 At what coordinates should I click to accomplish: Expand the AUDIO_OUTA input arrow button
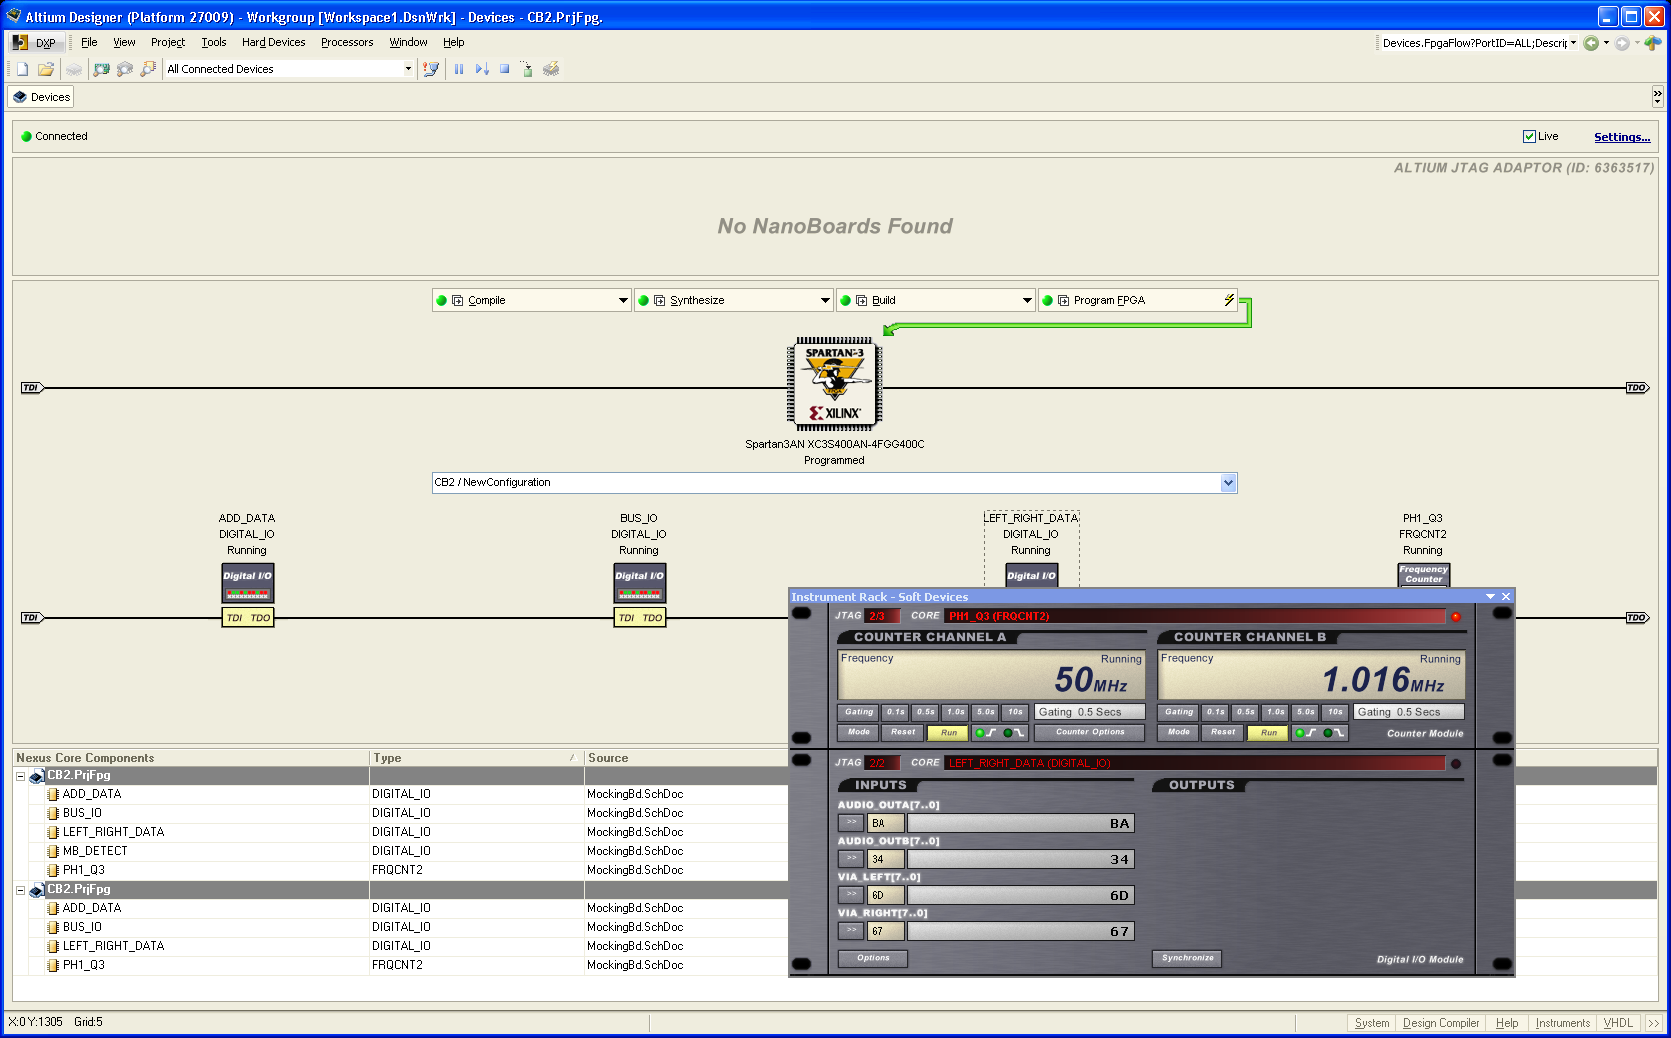[851, 823]
